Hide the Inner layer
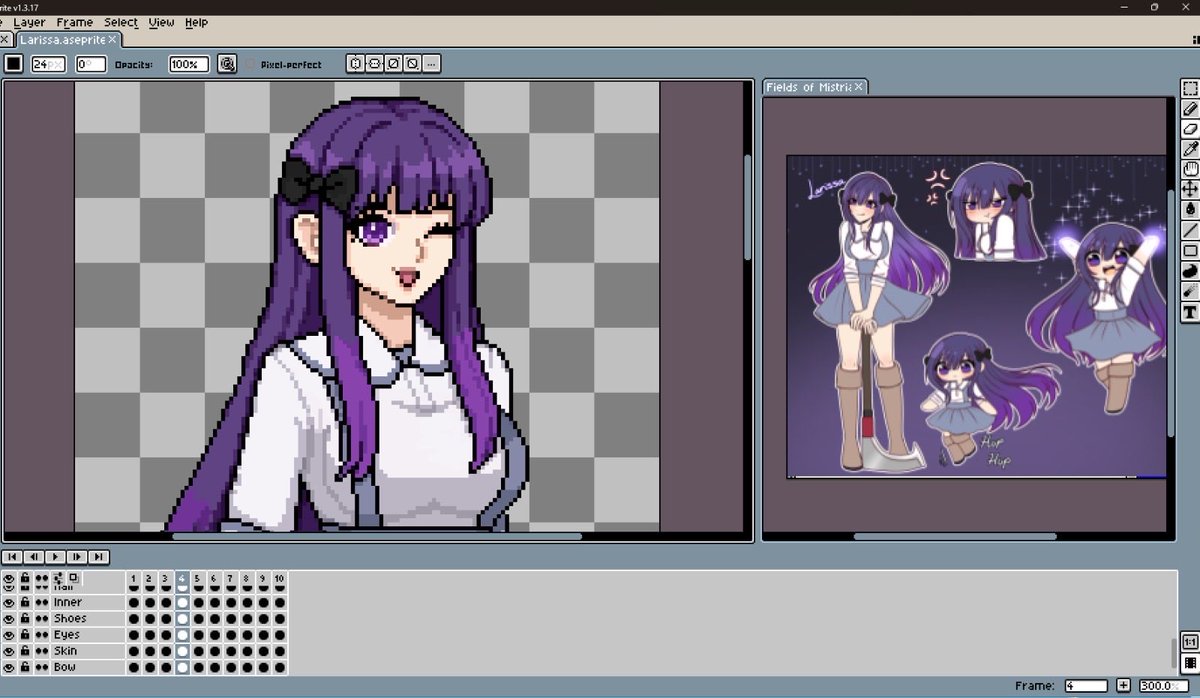 tap(9, 603)
